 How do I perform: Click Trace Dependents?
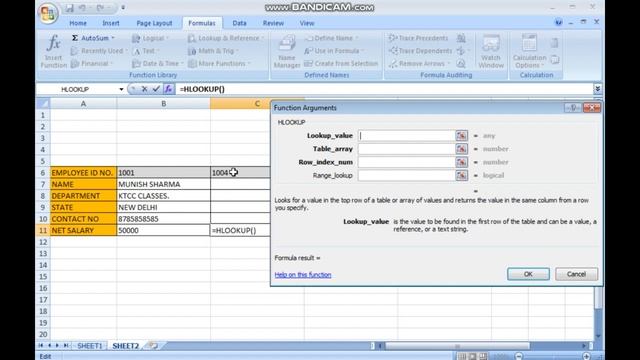[x=420, y=51]
